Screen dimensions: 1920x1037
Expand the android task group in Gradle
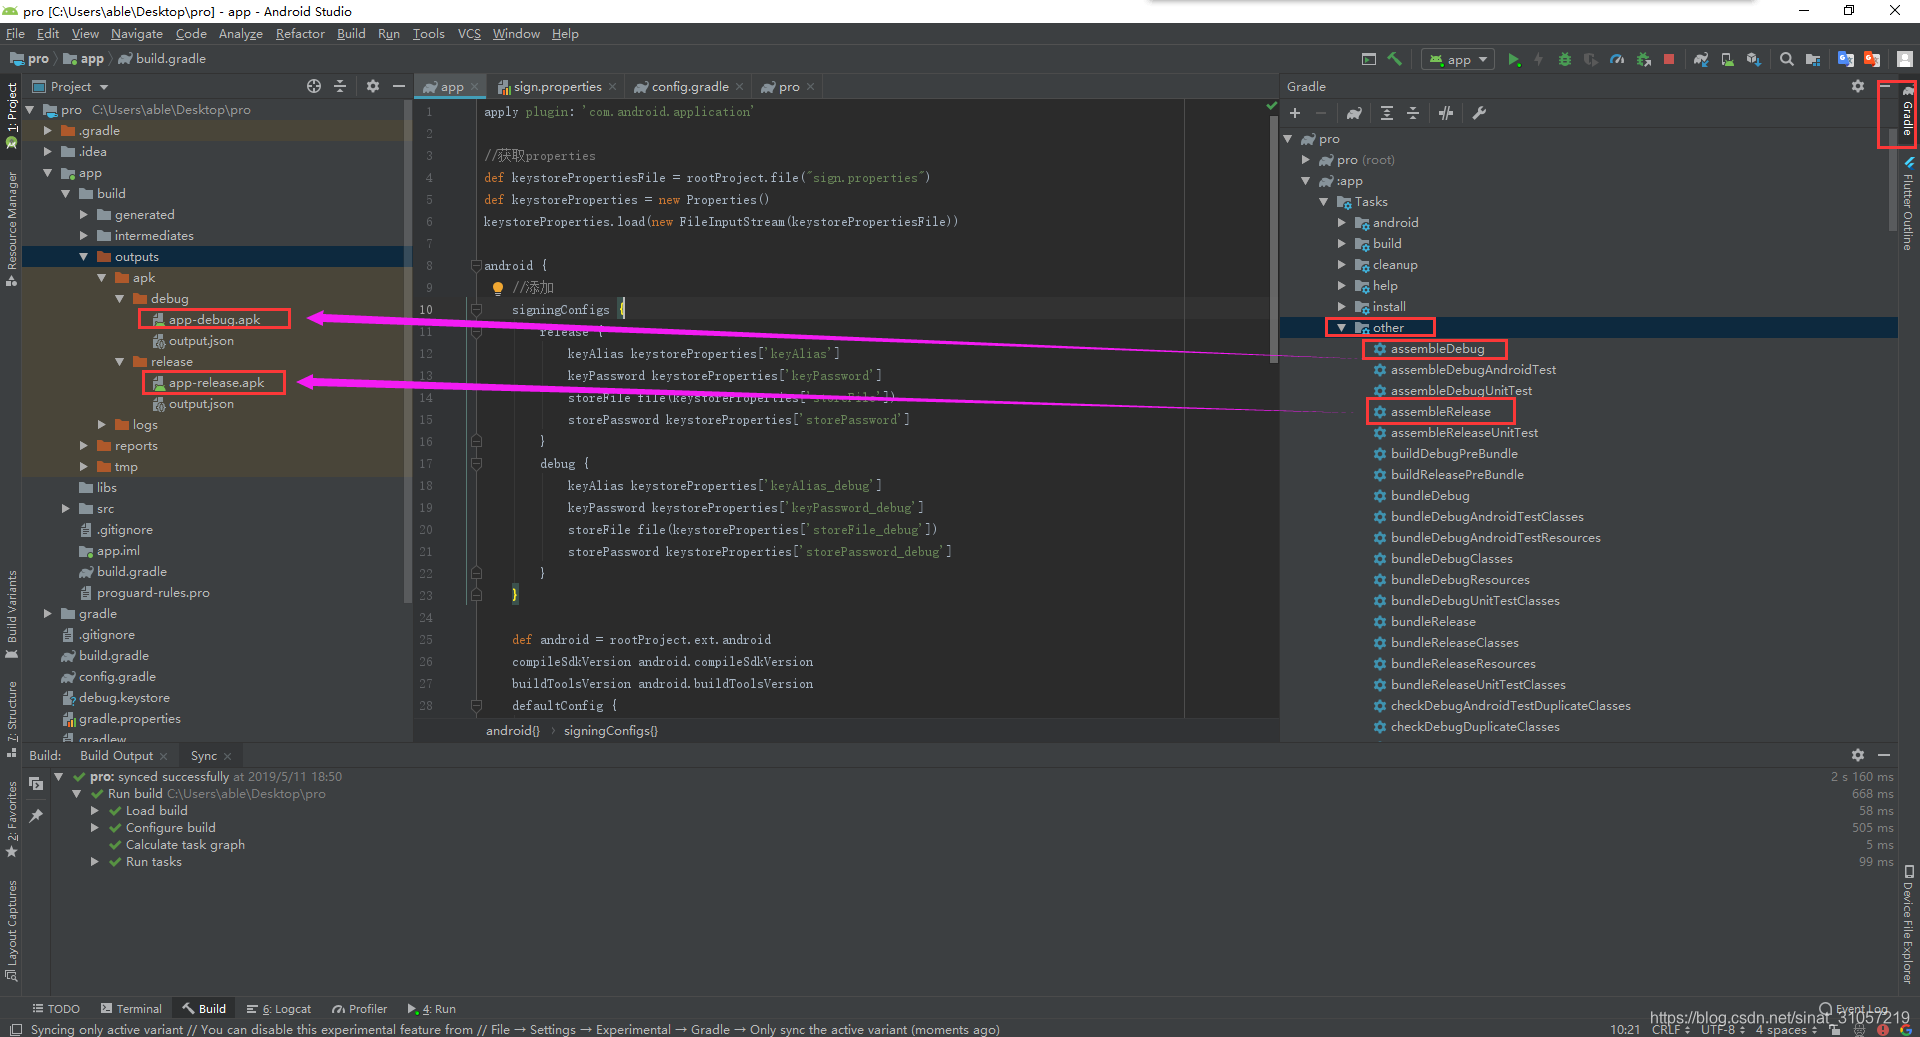coord(1342,223)
